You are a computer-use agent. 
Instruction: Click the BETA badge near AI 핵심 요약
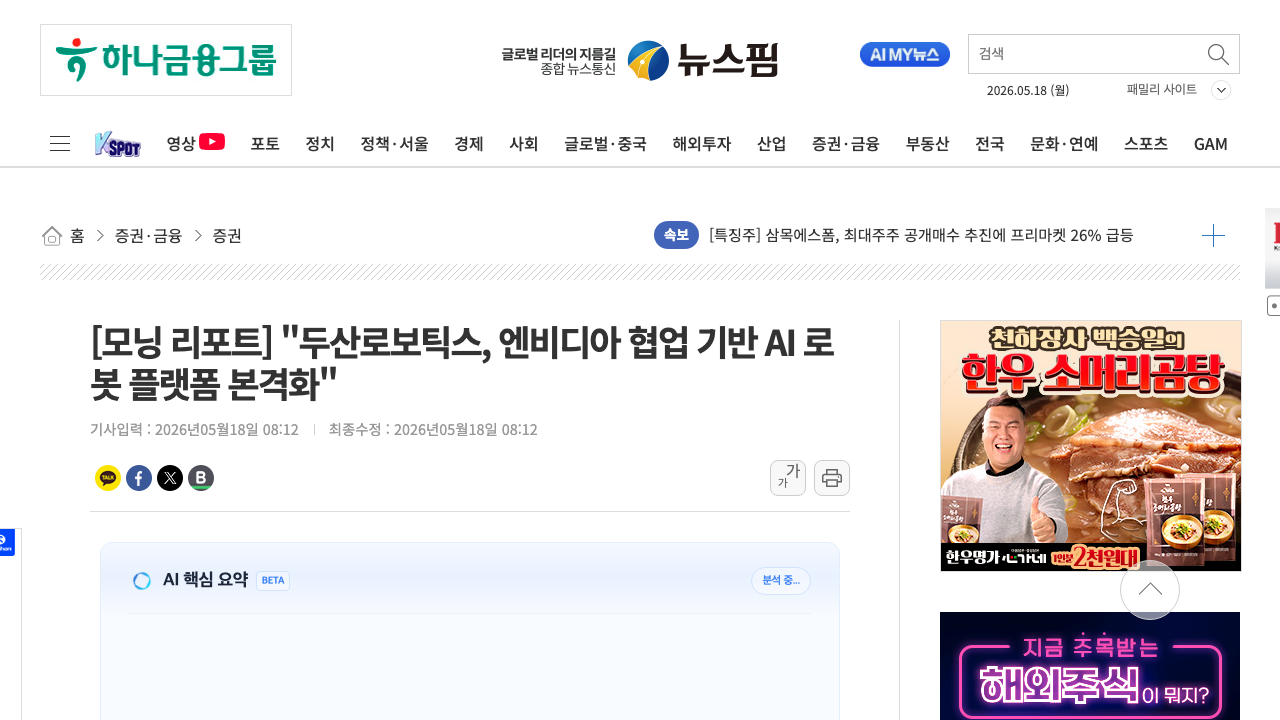[273, 581]
